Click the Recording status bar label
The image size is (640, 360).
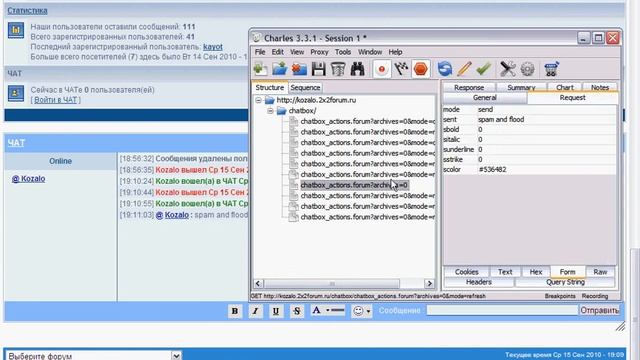pos(595,296)
